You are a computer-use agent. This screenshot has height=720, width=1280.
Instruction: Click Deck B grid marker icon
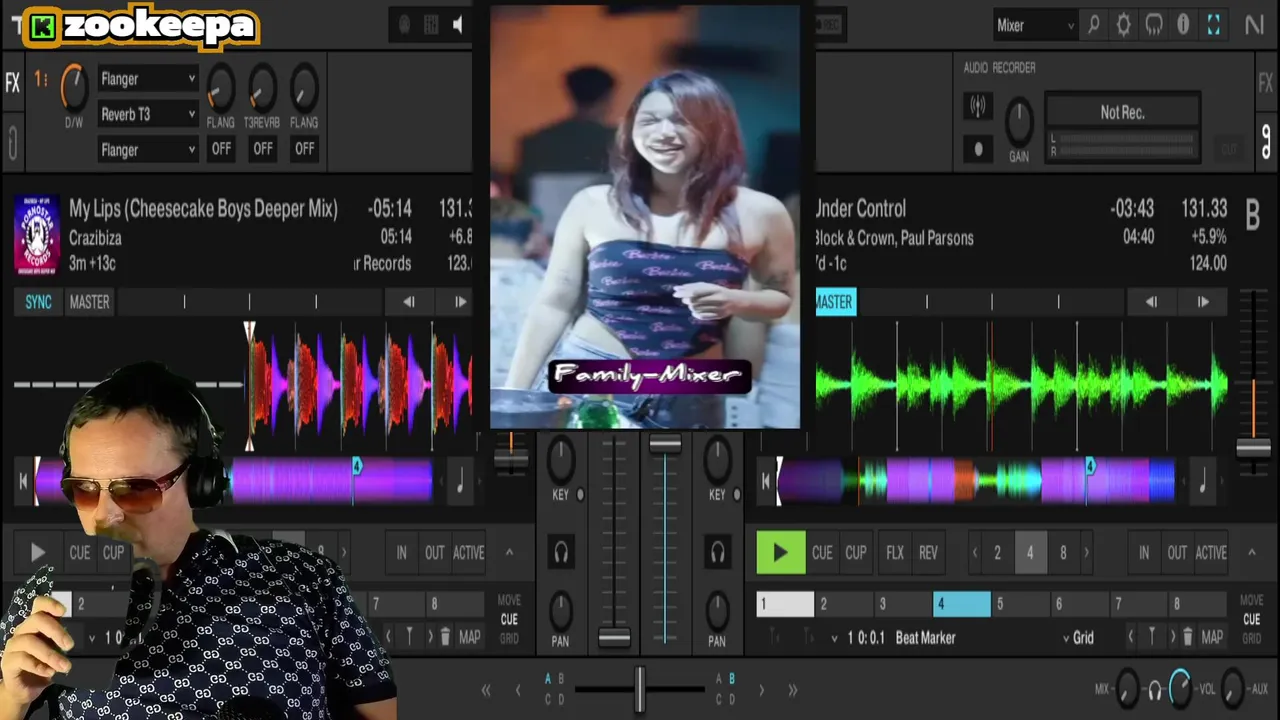[1152, 637]
